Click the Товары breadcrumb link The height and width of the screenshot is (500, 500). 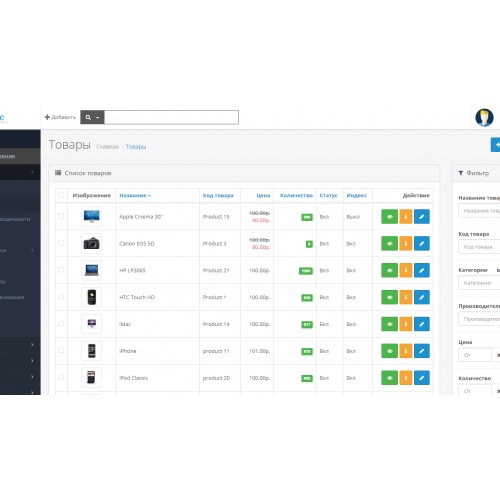[x=136, y=147]
